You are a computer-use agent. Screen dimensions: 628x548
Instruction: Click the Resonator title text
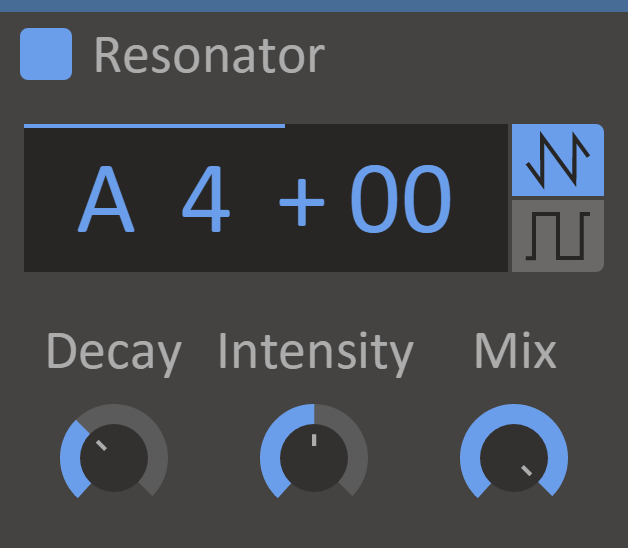coord(209,56)
